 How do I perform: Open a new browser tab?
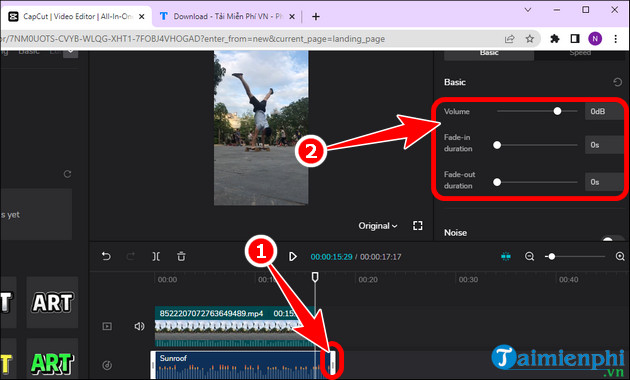(316, 16)
